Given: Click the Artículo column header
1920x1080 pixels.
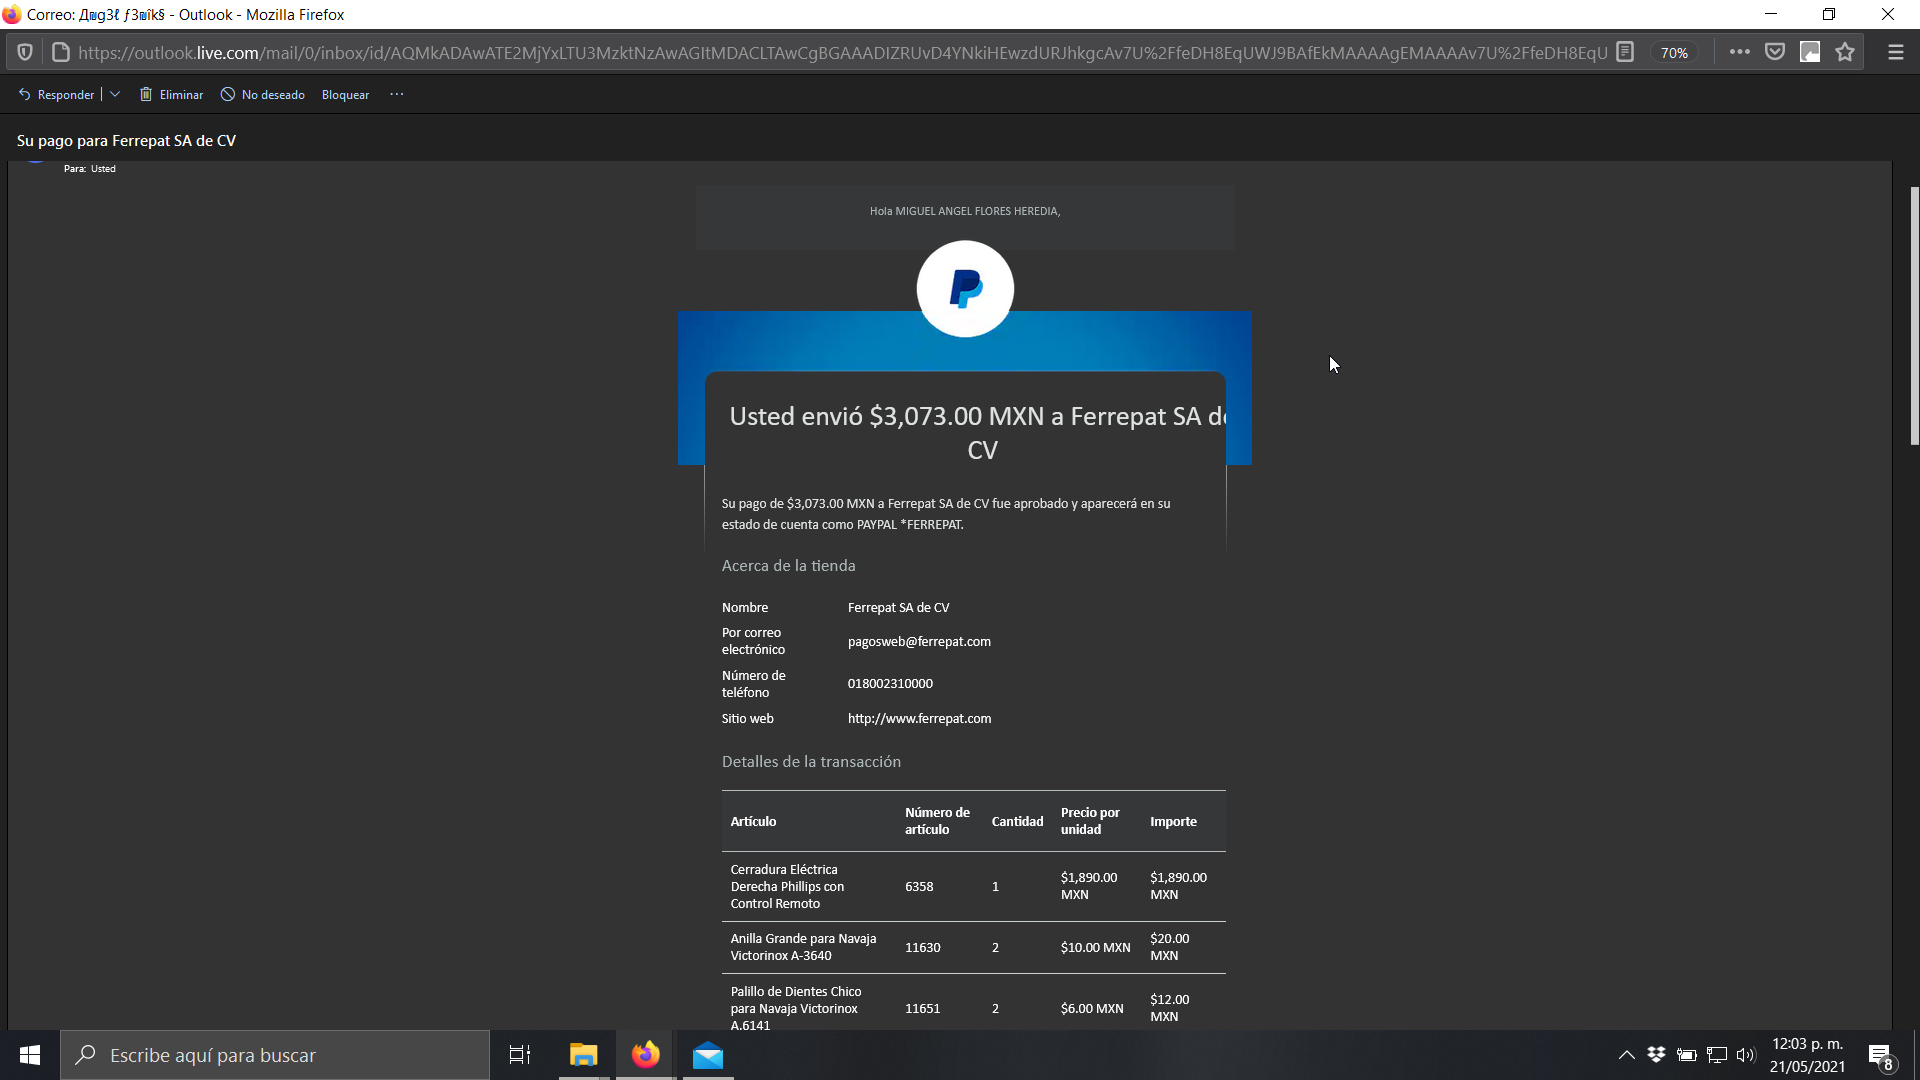Looking at the screenshot, I should point(753,822).
